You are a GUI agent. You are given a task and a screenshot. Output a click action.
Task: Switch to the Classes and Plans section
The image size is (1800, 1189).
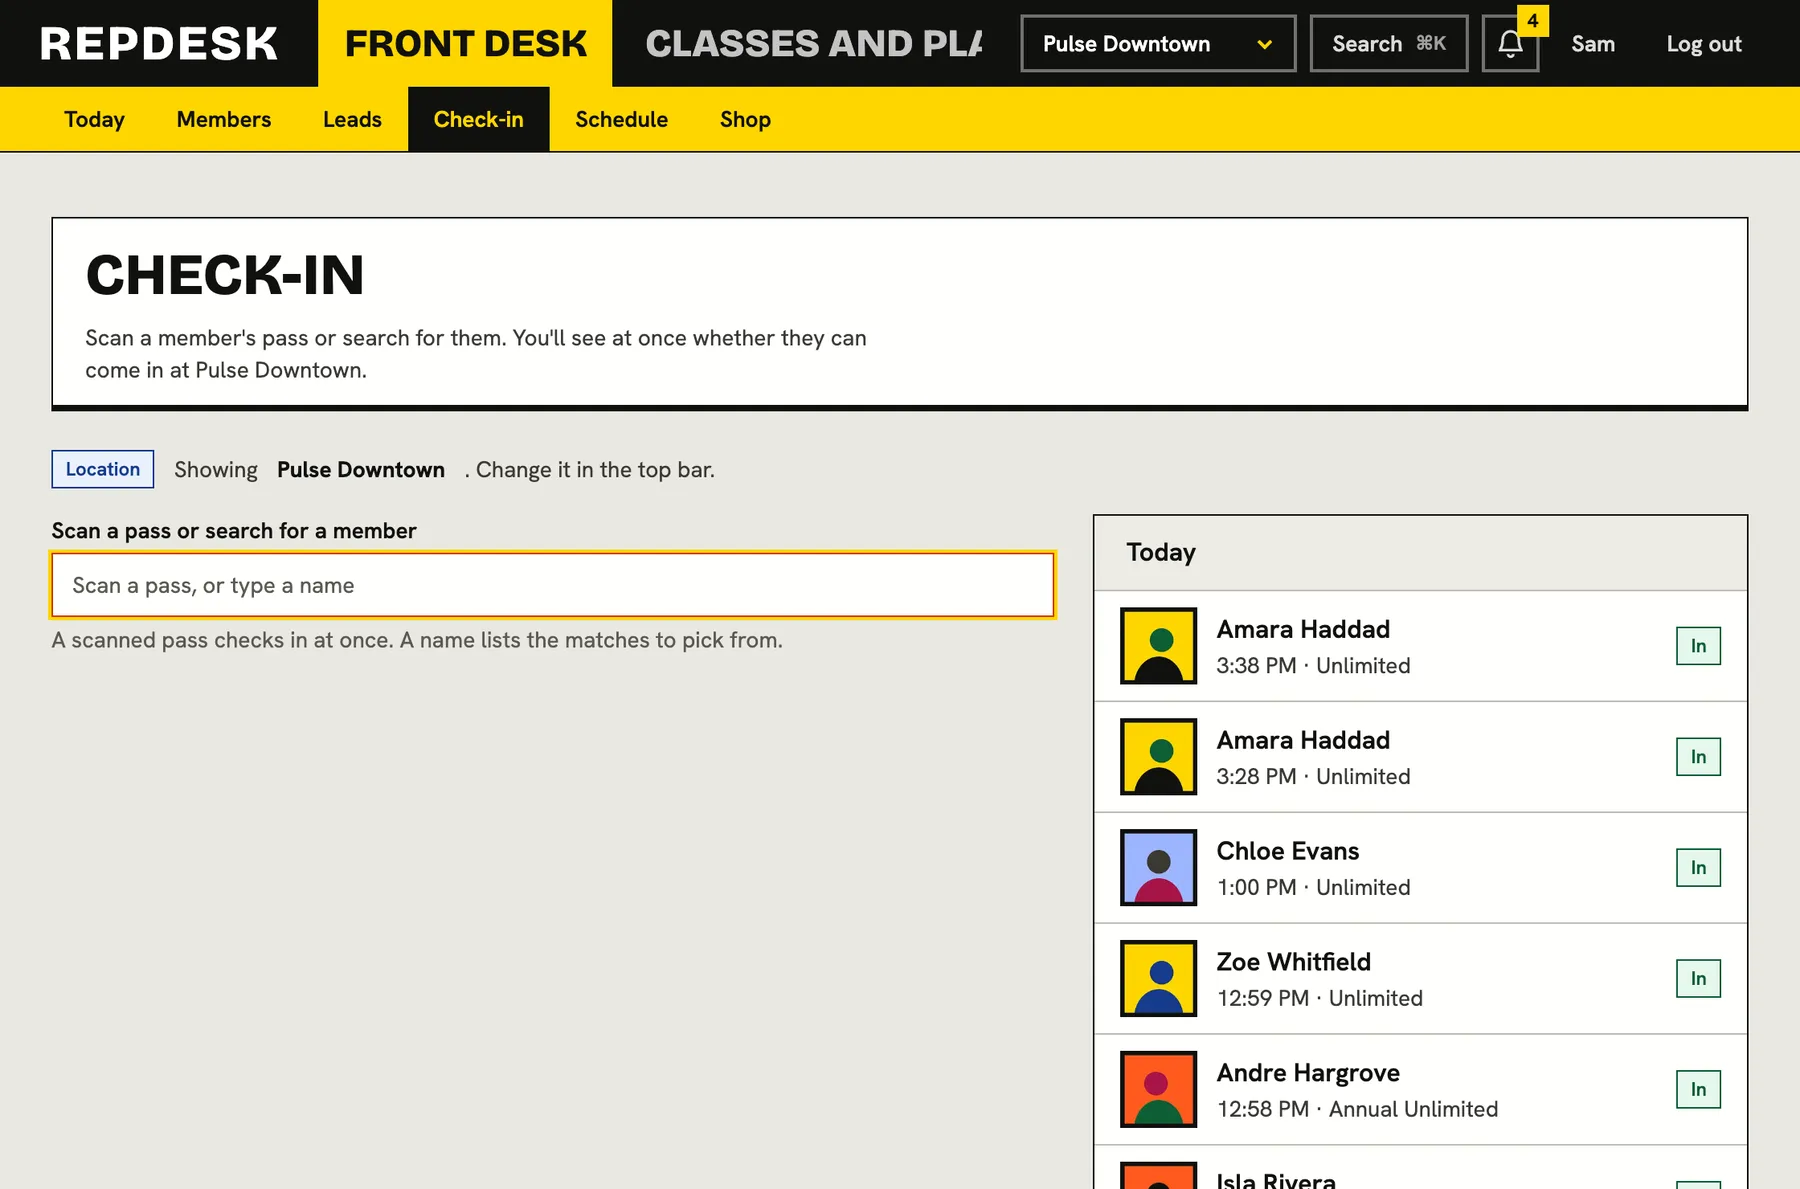[814, 44]
